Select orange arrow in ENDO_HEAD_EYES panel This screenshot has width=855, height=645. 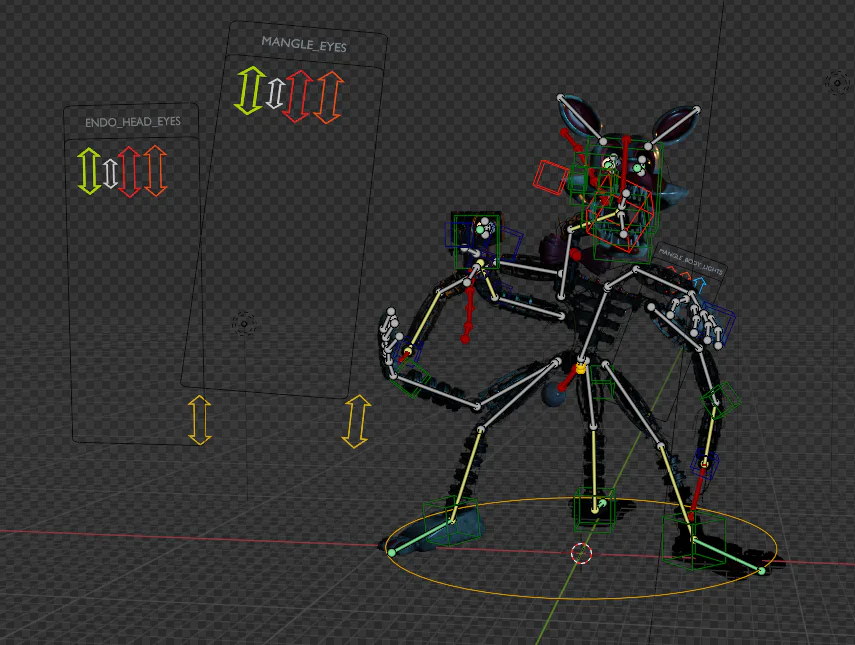click(x=155, y=171)
